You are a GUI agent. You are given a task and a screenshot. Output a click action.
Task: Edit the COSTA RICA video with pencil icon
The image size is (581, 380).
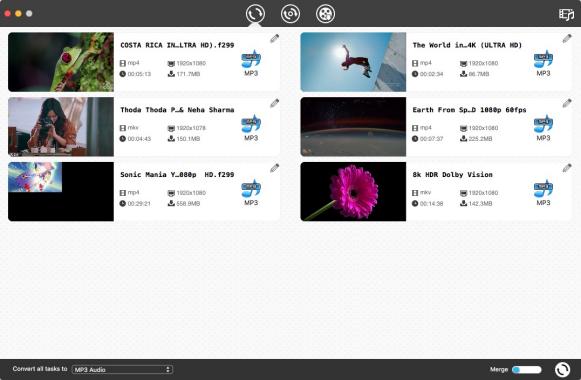(x=274, y=39)
